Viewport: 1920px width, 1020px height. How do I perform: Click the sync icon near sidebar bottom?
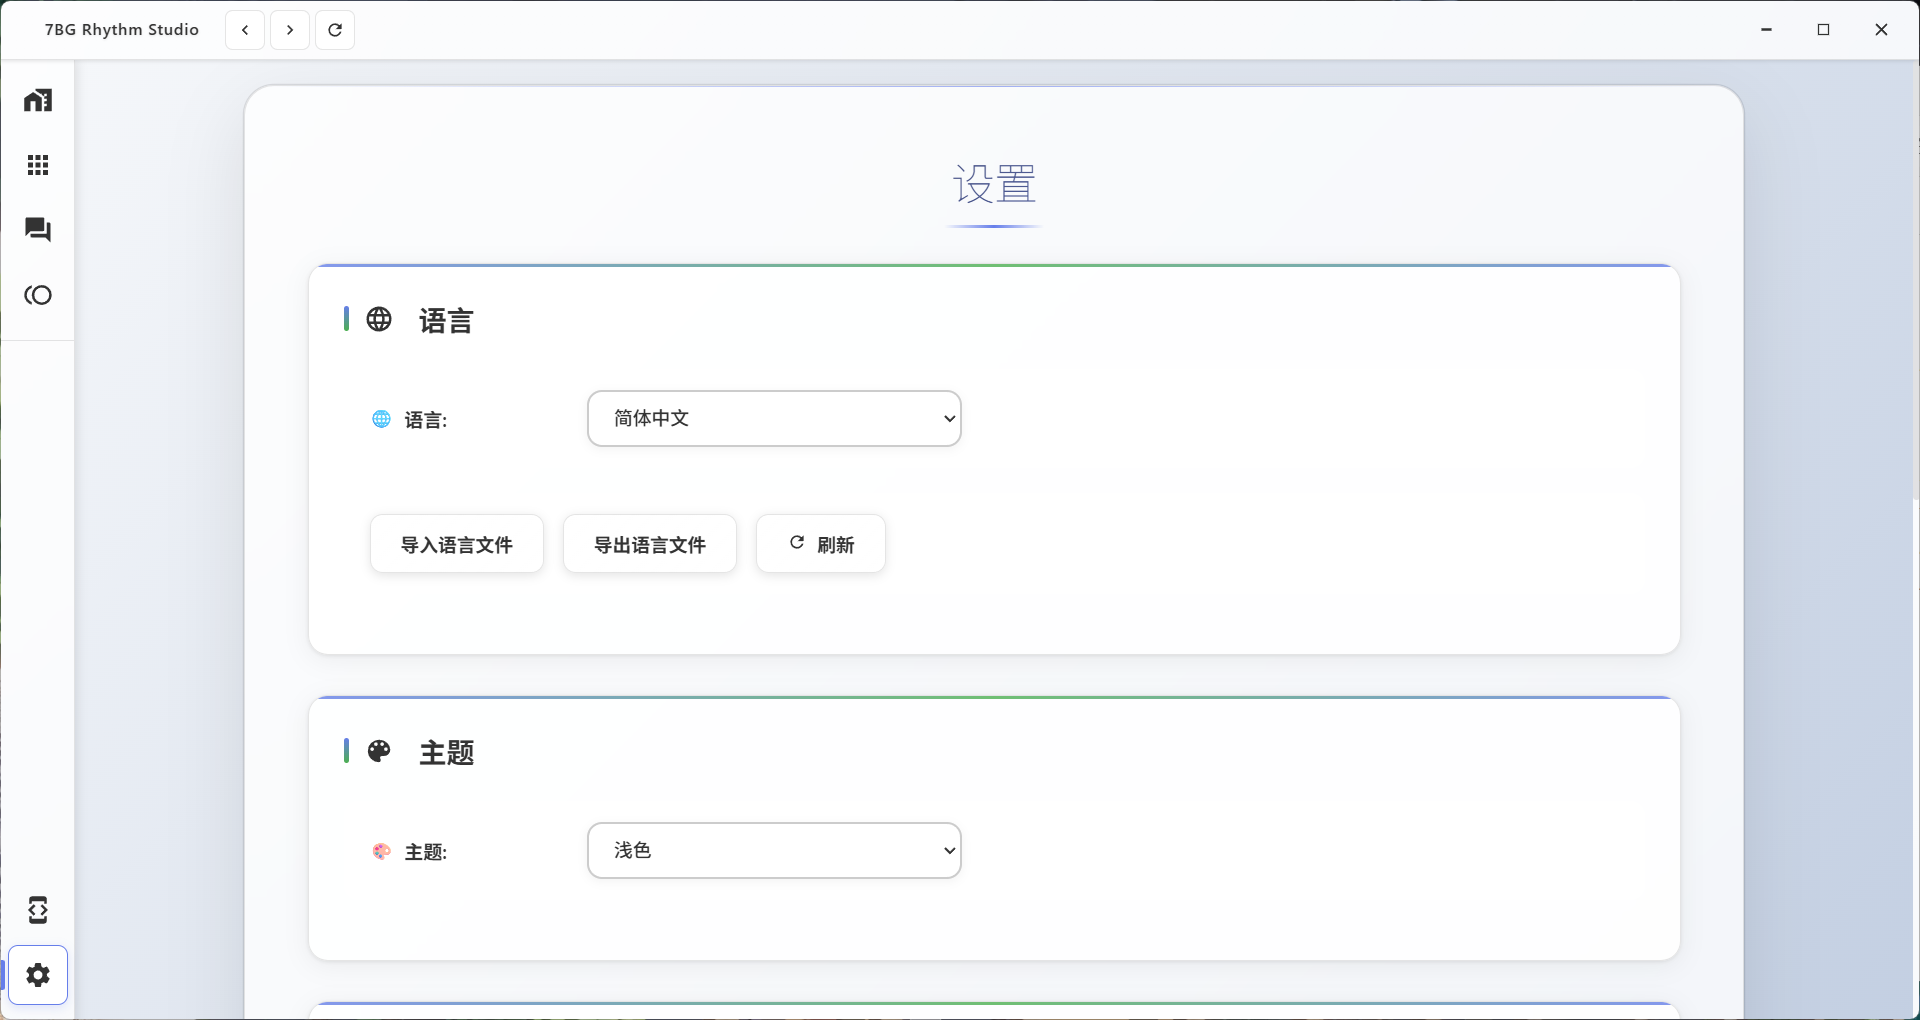37,910
